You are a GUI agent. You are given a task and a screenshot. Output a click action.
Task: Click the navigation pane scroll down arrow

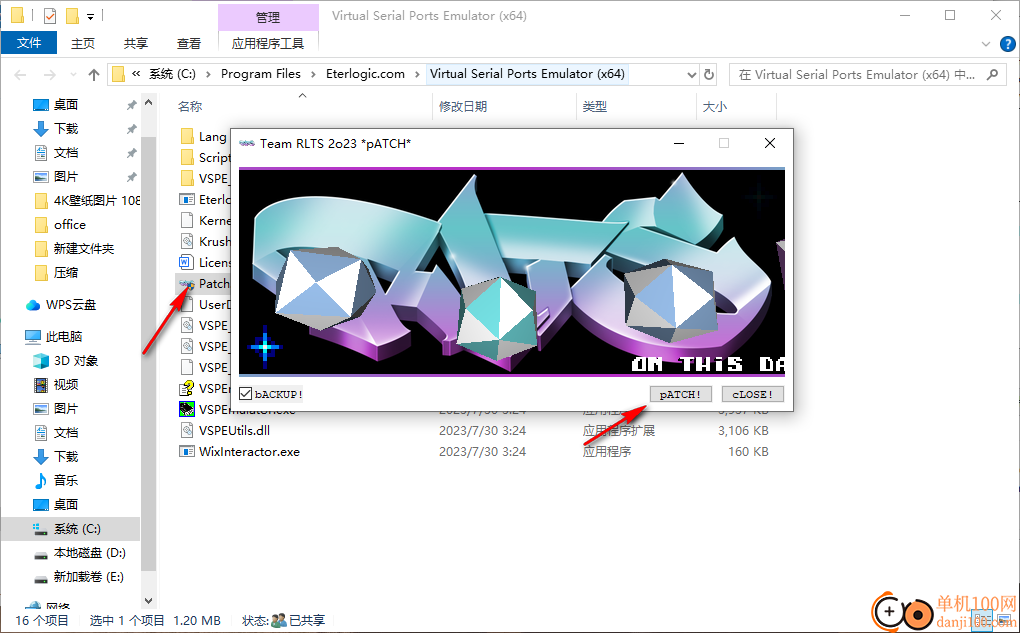148,600
